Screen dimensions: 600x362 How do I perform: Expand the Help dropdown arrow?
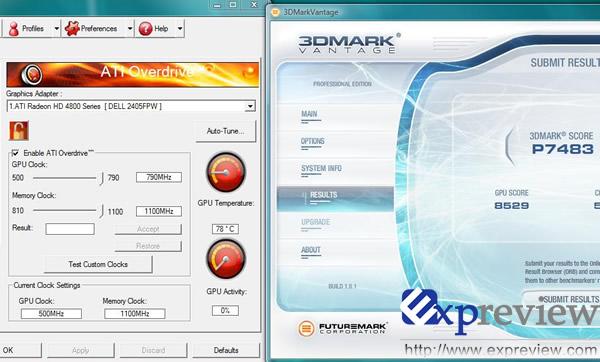point(180,29)
